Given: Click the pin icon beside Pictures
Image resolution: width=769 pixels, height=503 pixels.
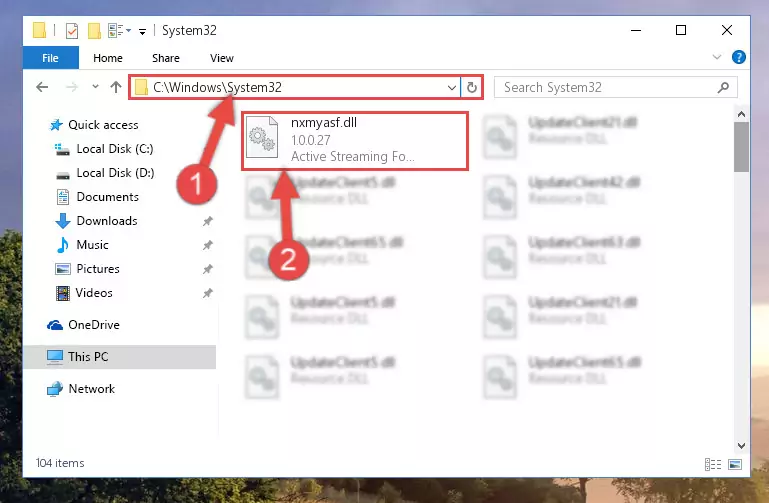Looking at the screenshot, I should pyautogui.click(x=208, y=269).
